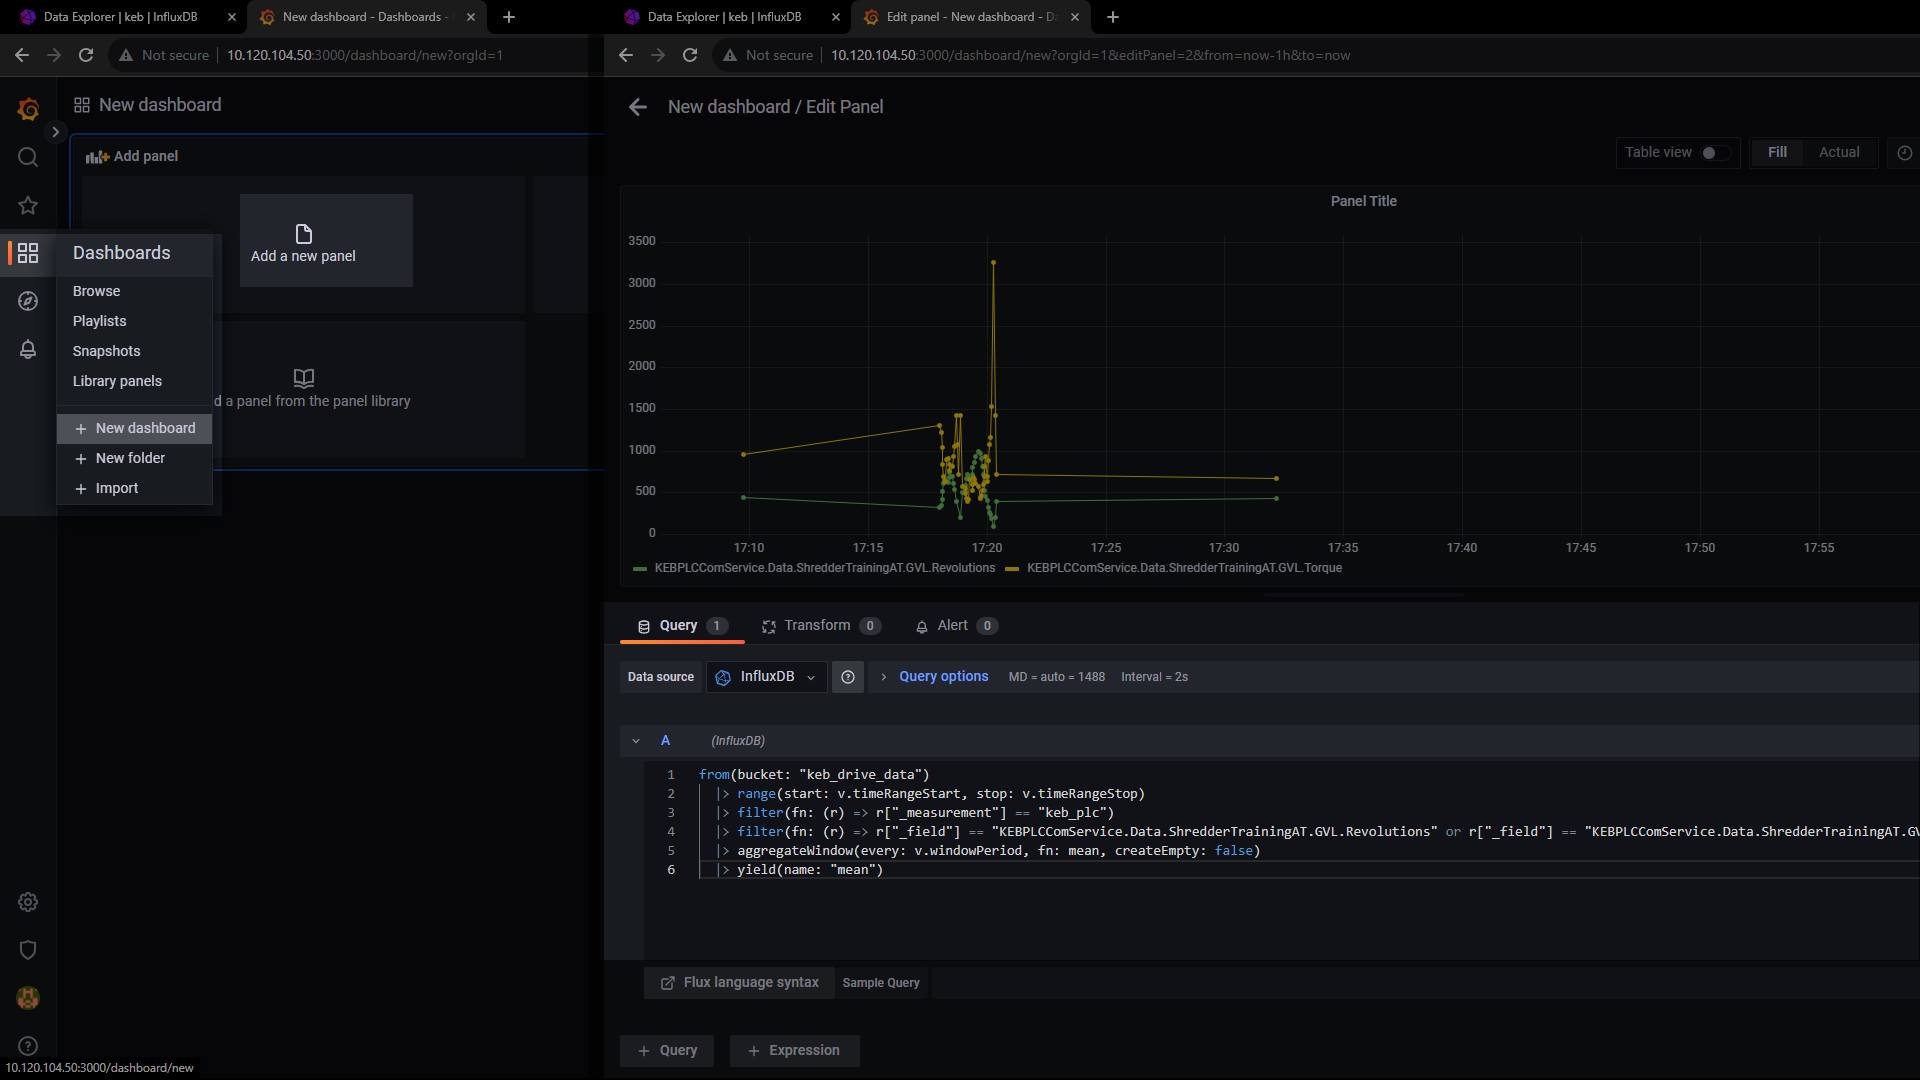Click the yellow Torque legend color swatch
Image resolution: width=1920 pixels, height=1080 pixels.
pyautogui.click(x=1012, y=569)
